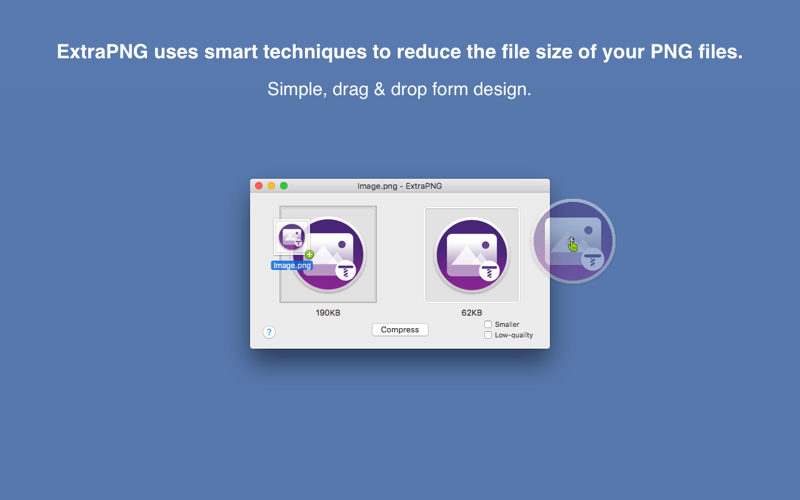Click the 'Simple, drag & drop form design.' subtitle
Image resolution: width=800 pixels, height=500 pixels.
tap(399, 89)
